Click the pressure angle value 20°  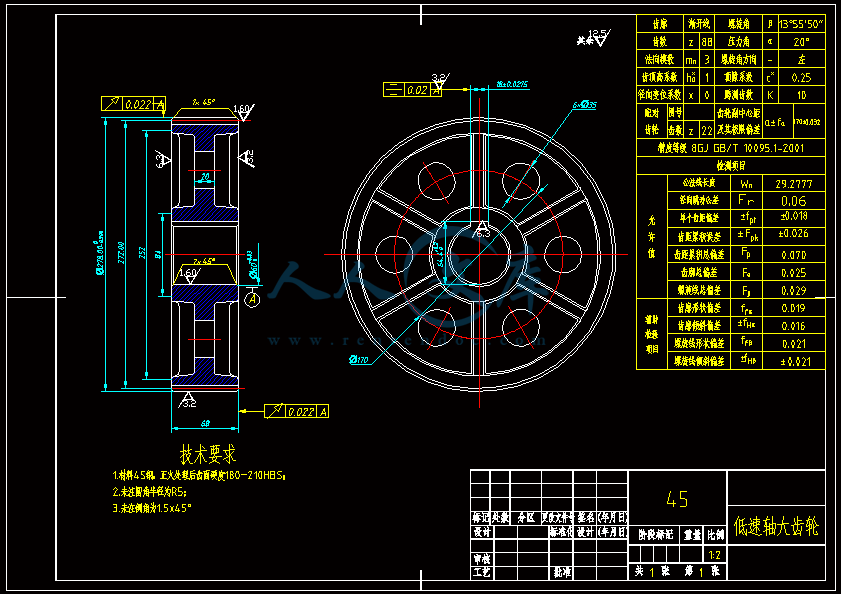pos(801,42)
